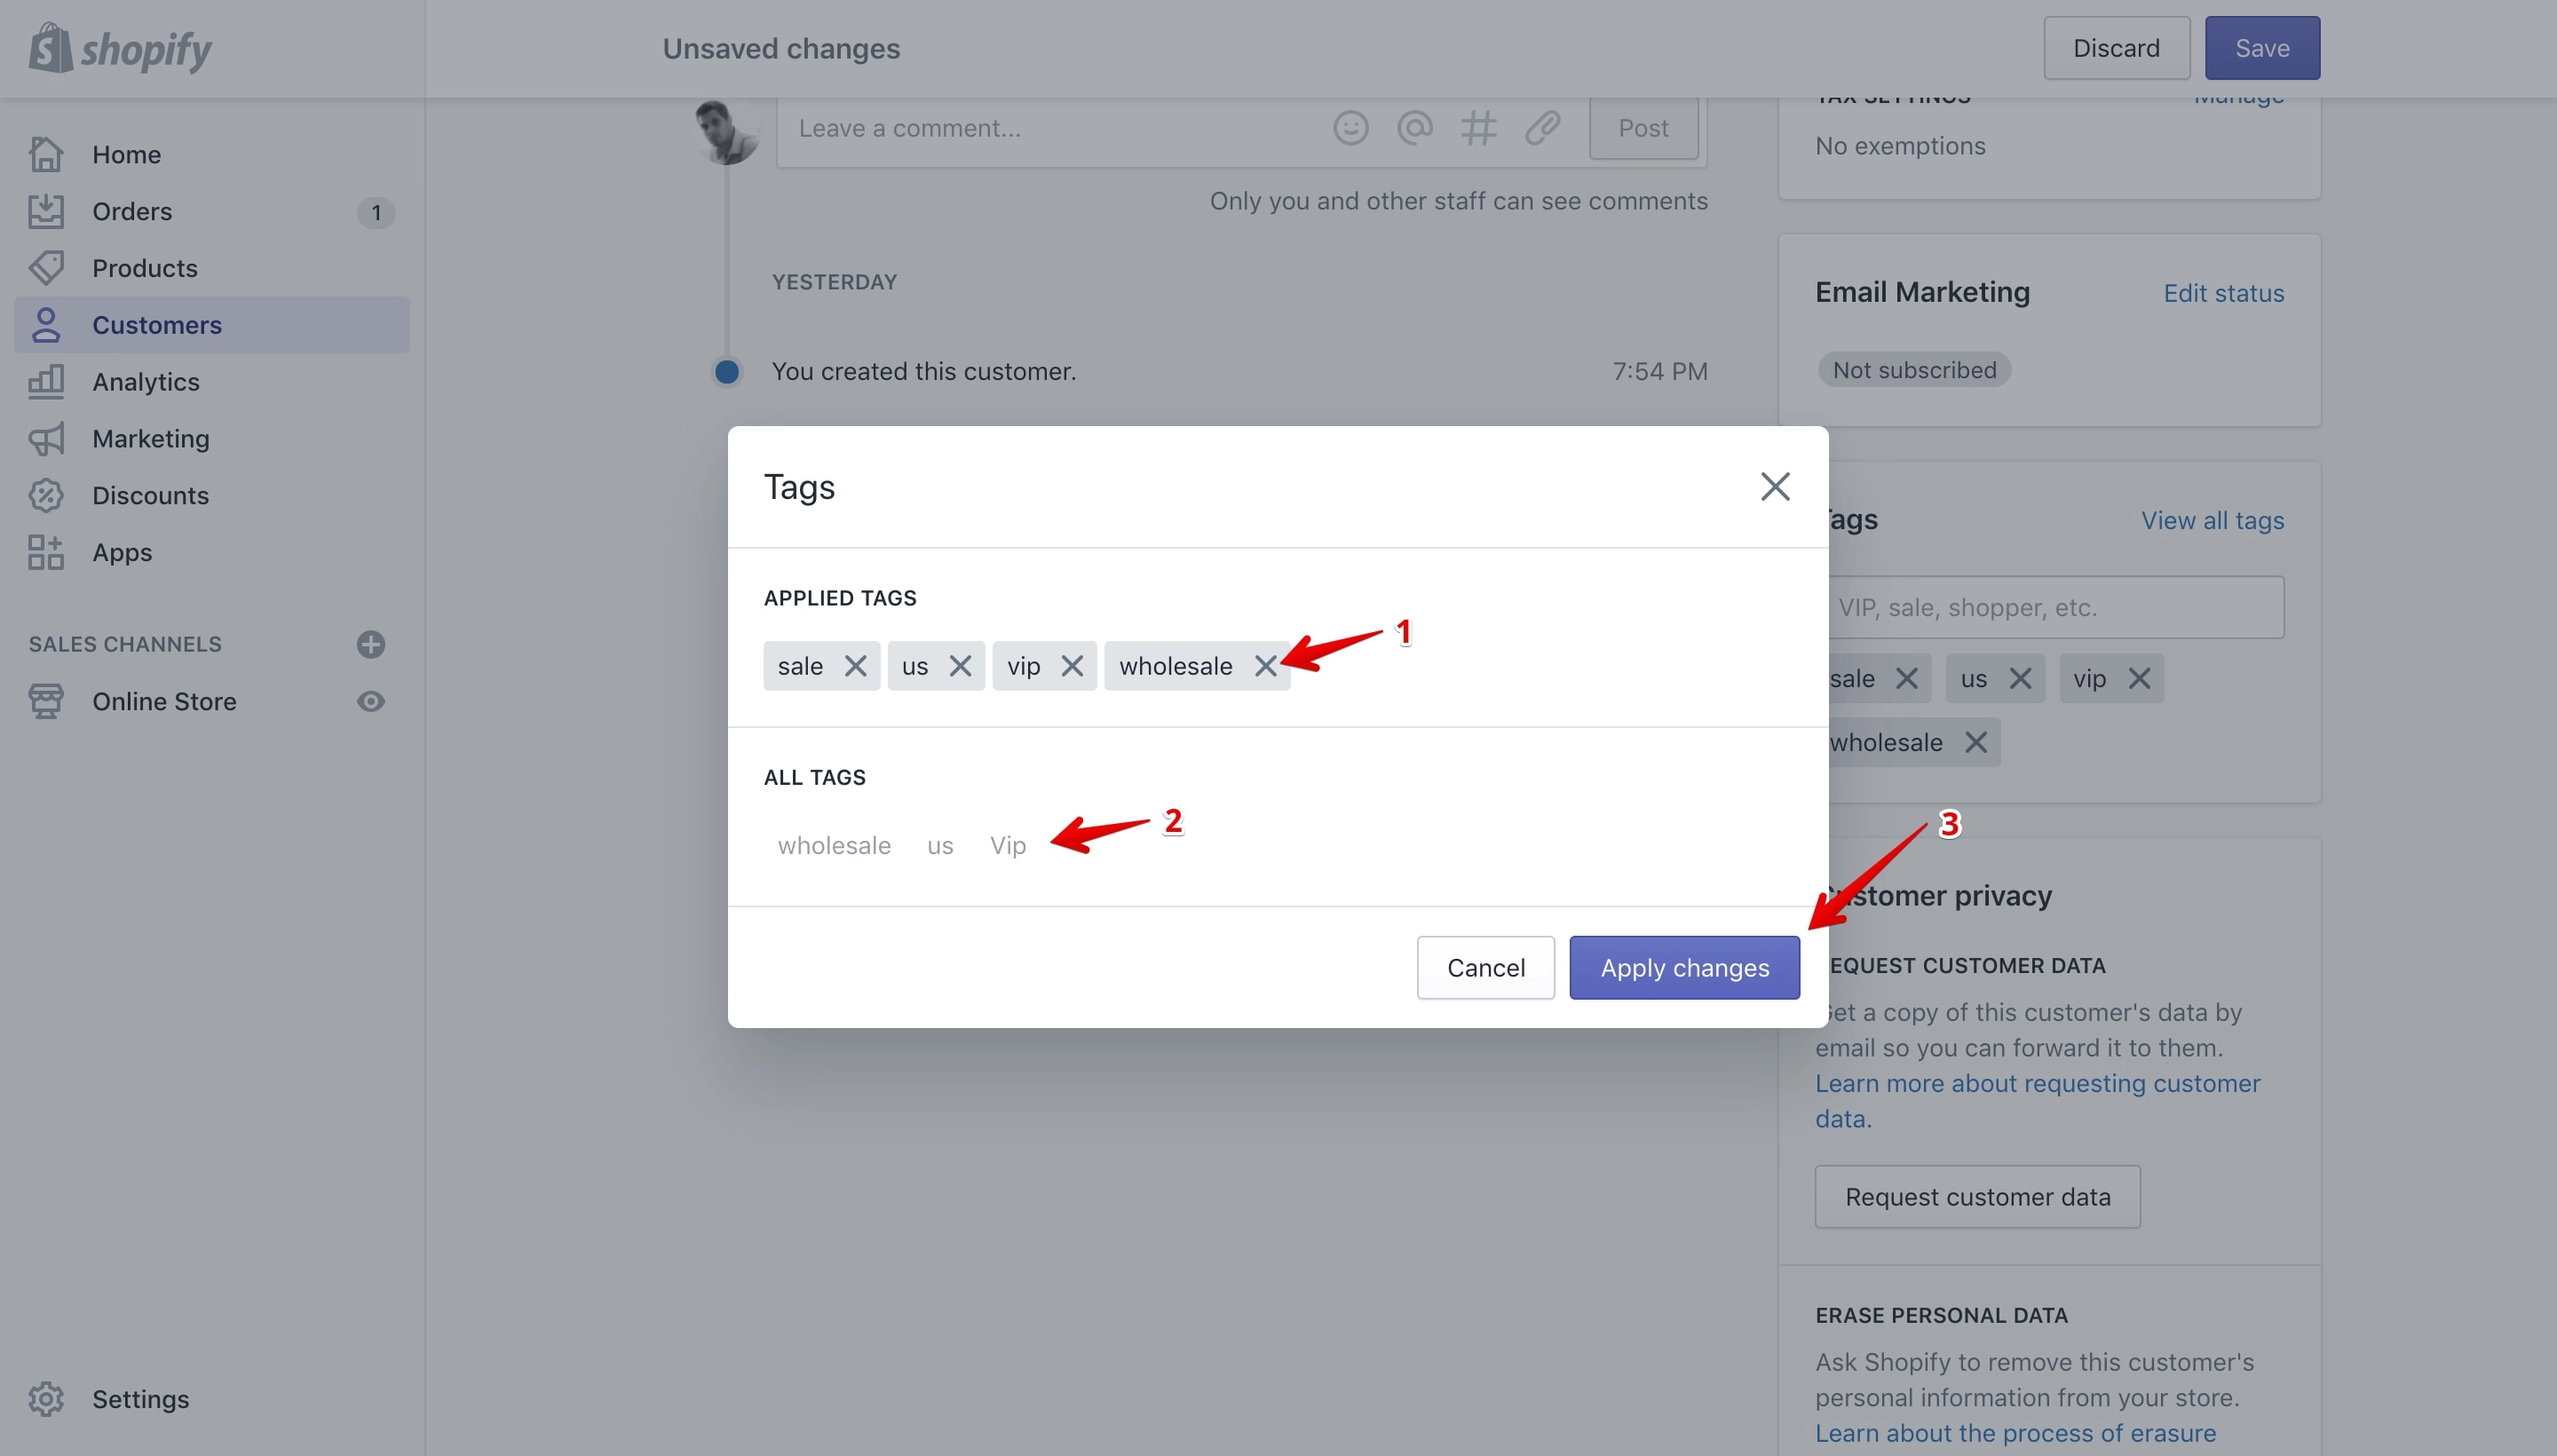Remove sale tag in Tags card
This screenshot has width=2557, height=1456.
click(1906, 678)
